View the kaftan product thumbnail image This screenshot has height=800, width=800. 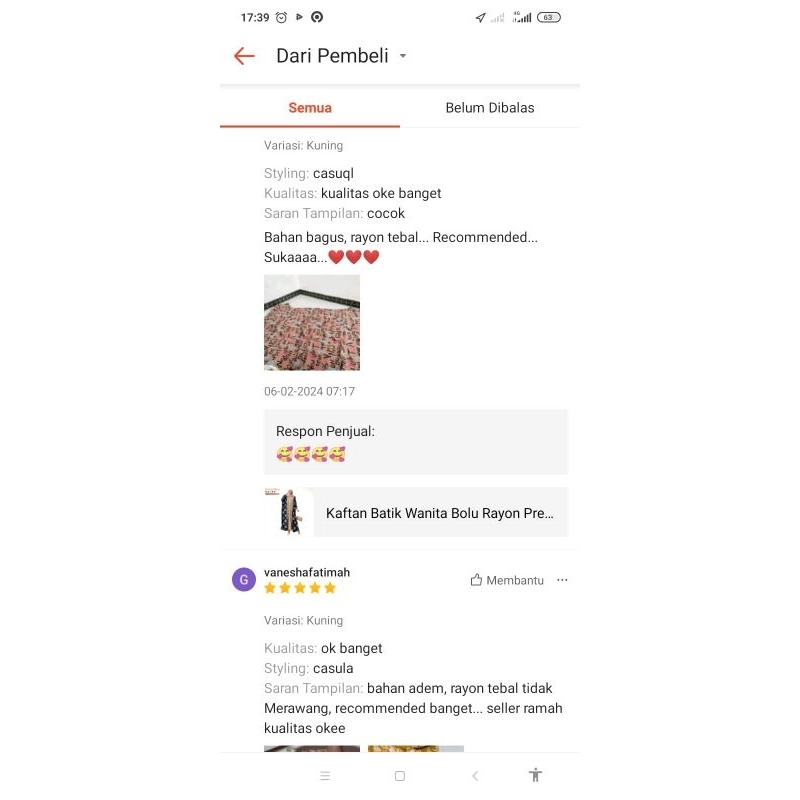click(289, 512)
